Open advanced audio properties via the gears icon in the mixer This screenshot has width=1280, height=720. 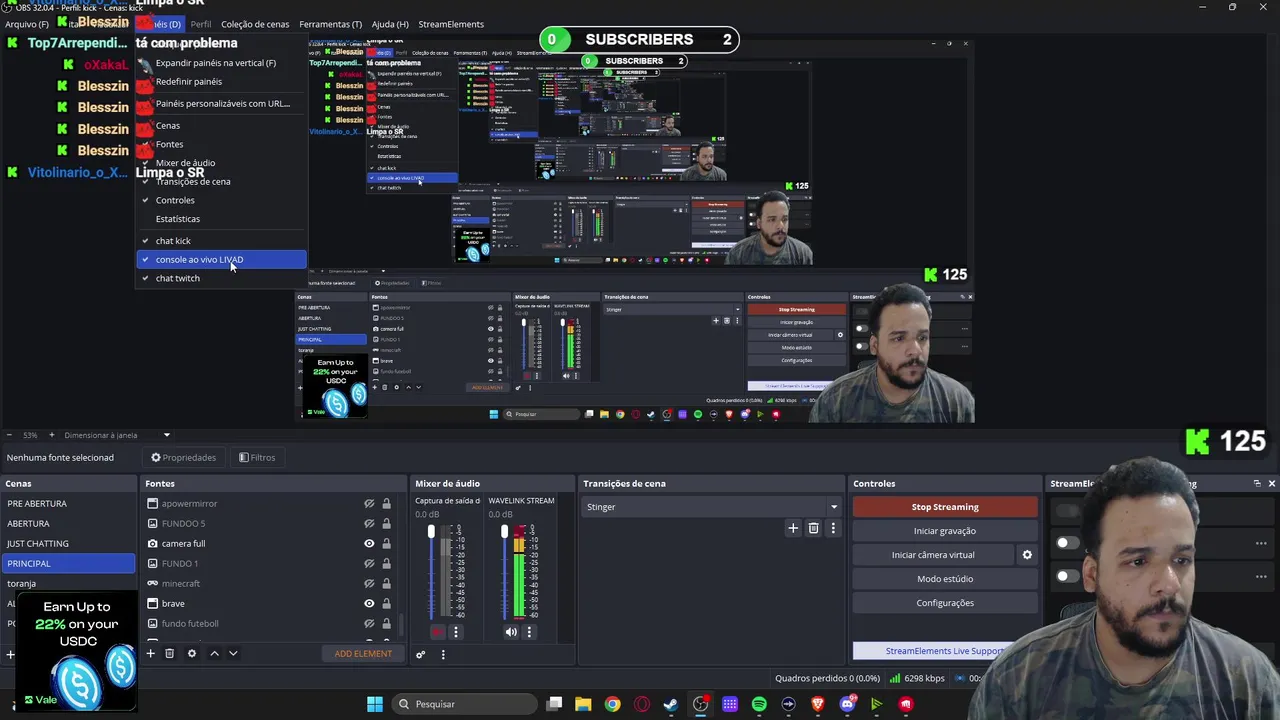point(420,654)
